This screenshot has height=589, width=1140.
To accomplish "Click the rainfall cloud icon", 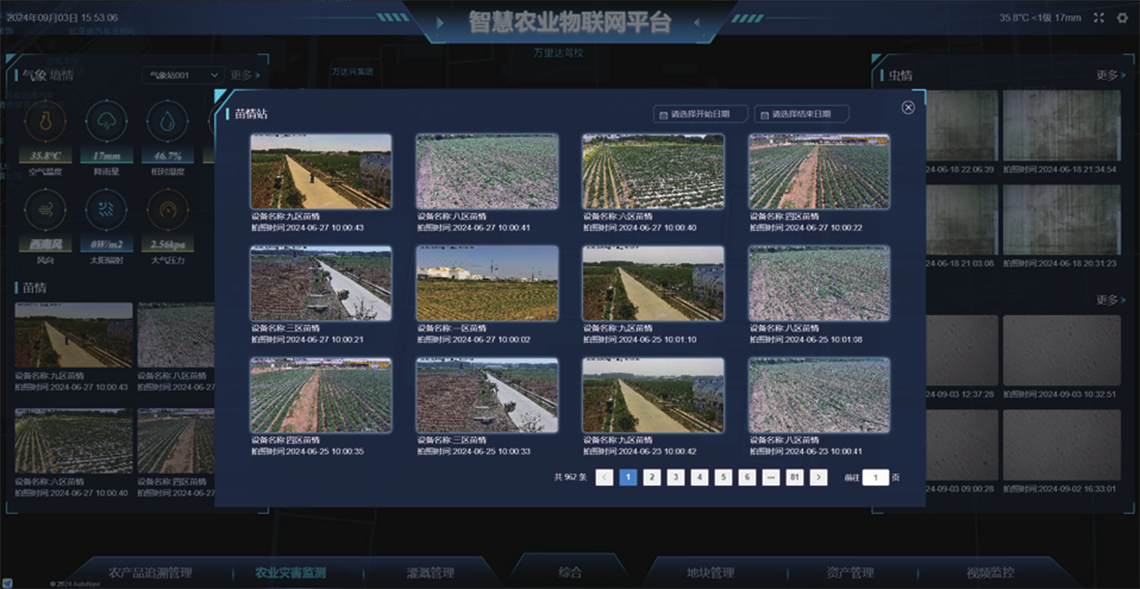I will 106,122.
